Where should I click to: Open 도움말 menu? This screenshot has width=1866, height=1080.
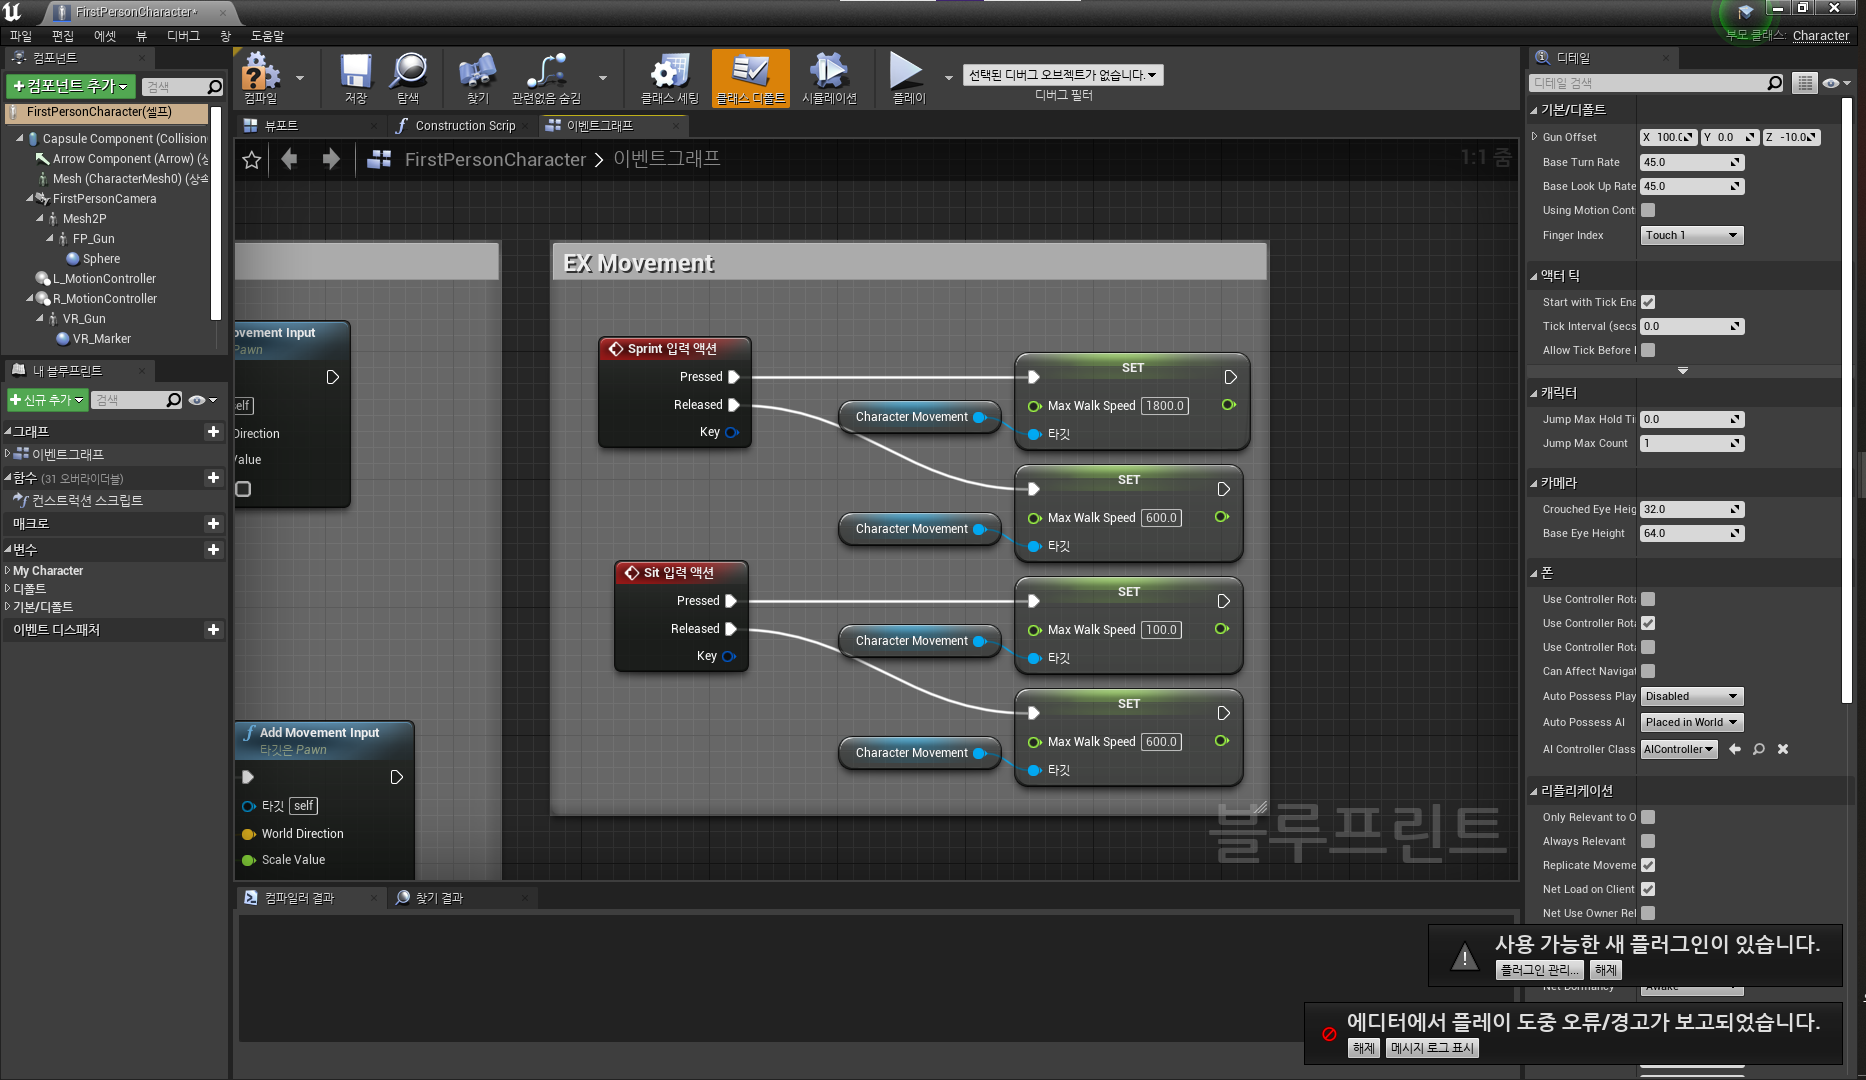point(267,36)
